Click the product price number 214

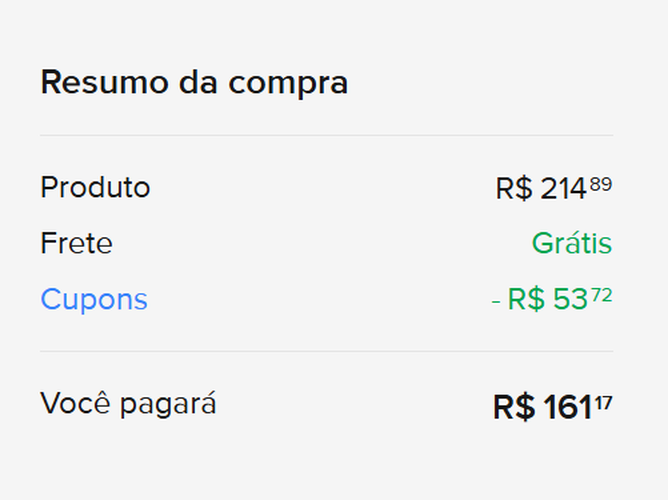click(x=563, y=189)
